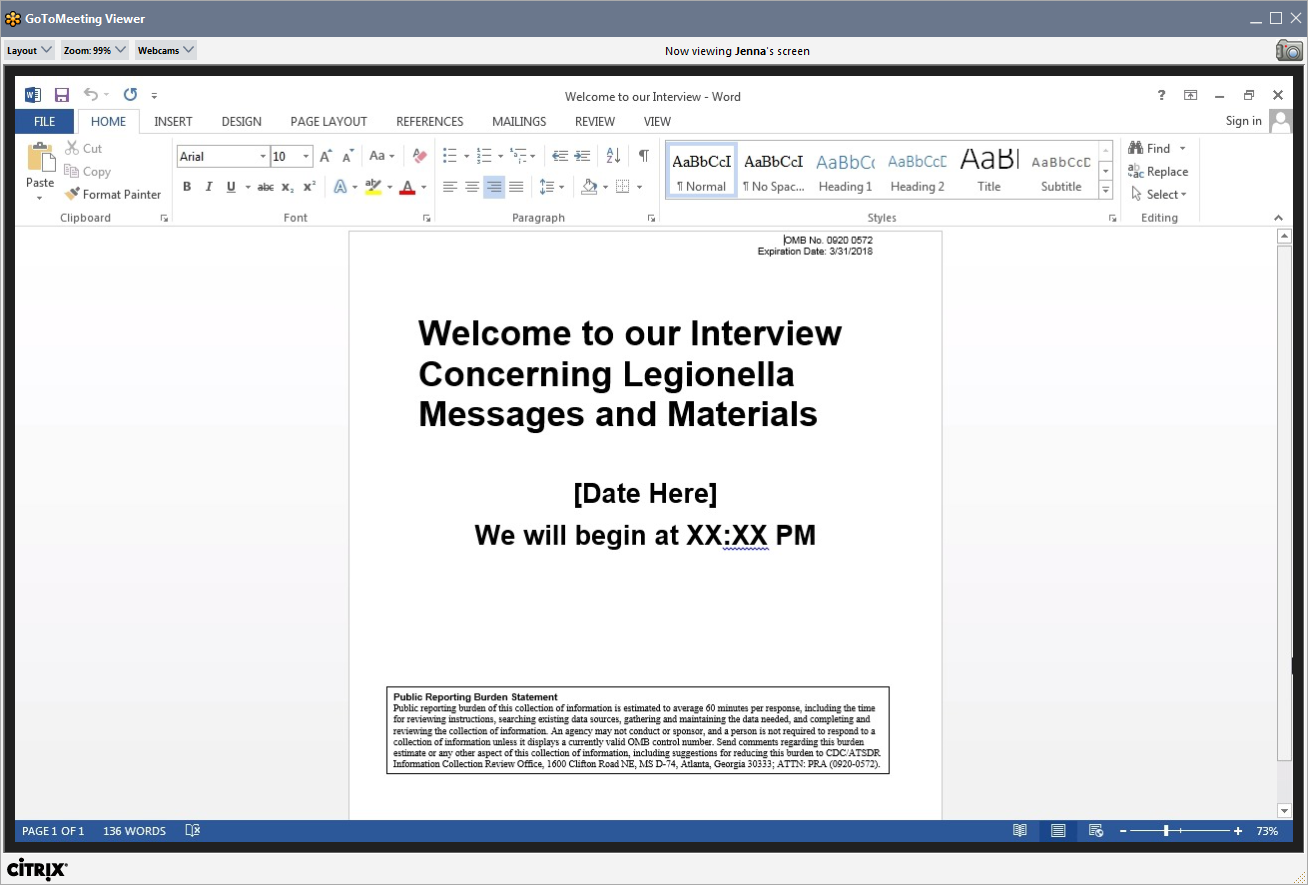Click the Clear Formatting eraser icon
Screen dimensions: 1308x885
click(x=420, y=156)
